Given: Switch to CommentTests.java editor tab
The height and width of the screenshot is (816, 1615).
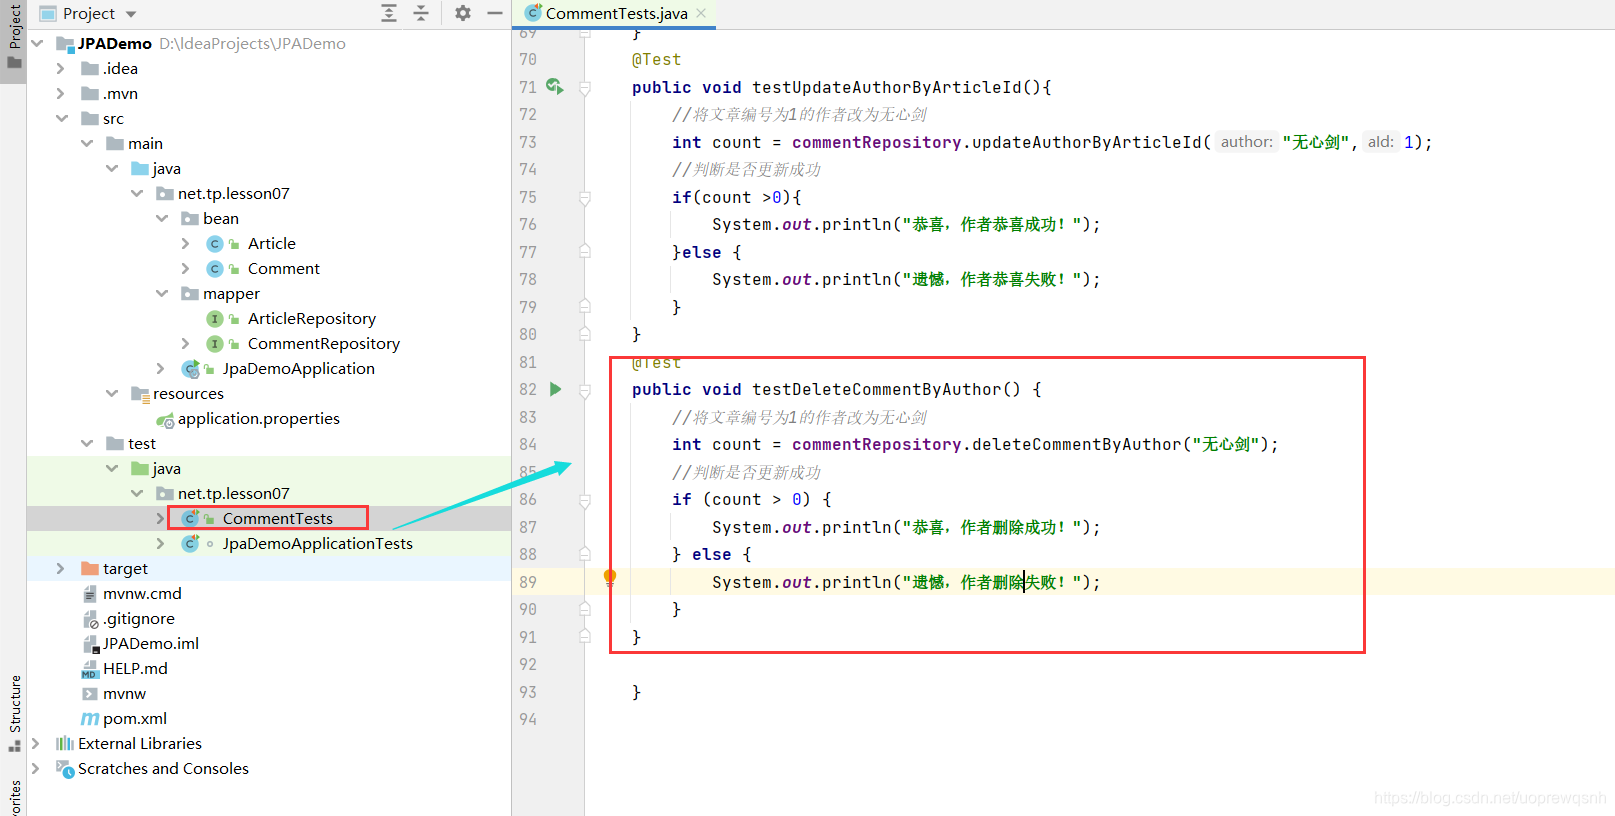Looking at the screenshot, I should pyautogui.click(x=616, y=13).
